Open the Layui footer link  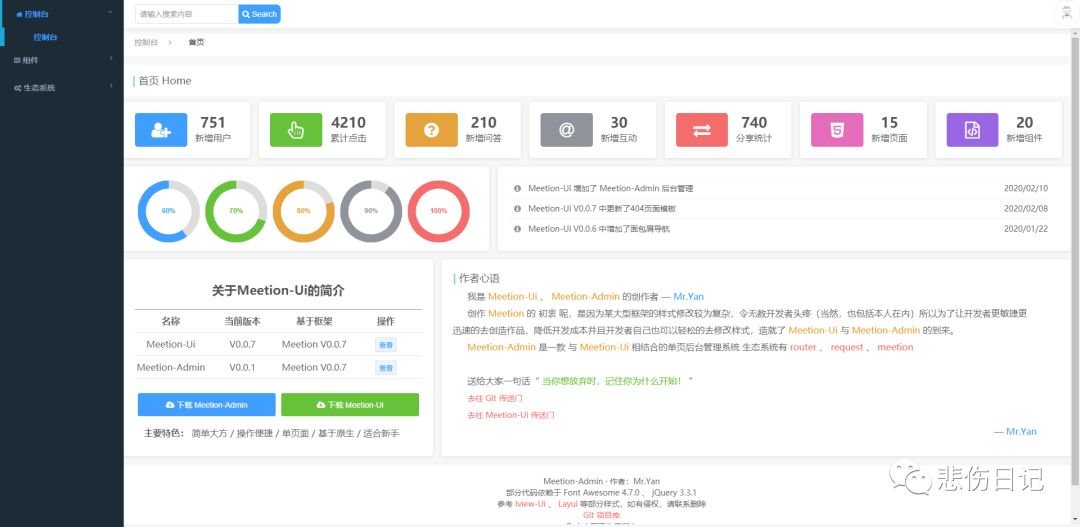coord(568,504)
